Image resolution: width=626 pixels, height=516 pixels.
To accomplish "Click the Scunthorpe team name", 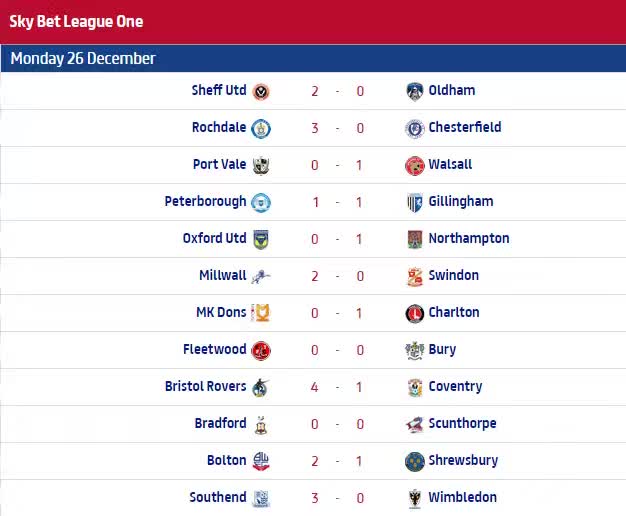I will coord(462,423).
